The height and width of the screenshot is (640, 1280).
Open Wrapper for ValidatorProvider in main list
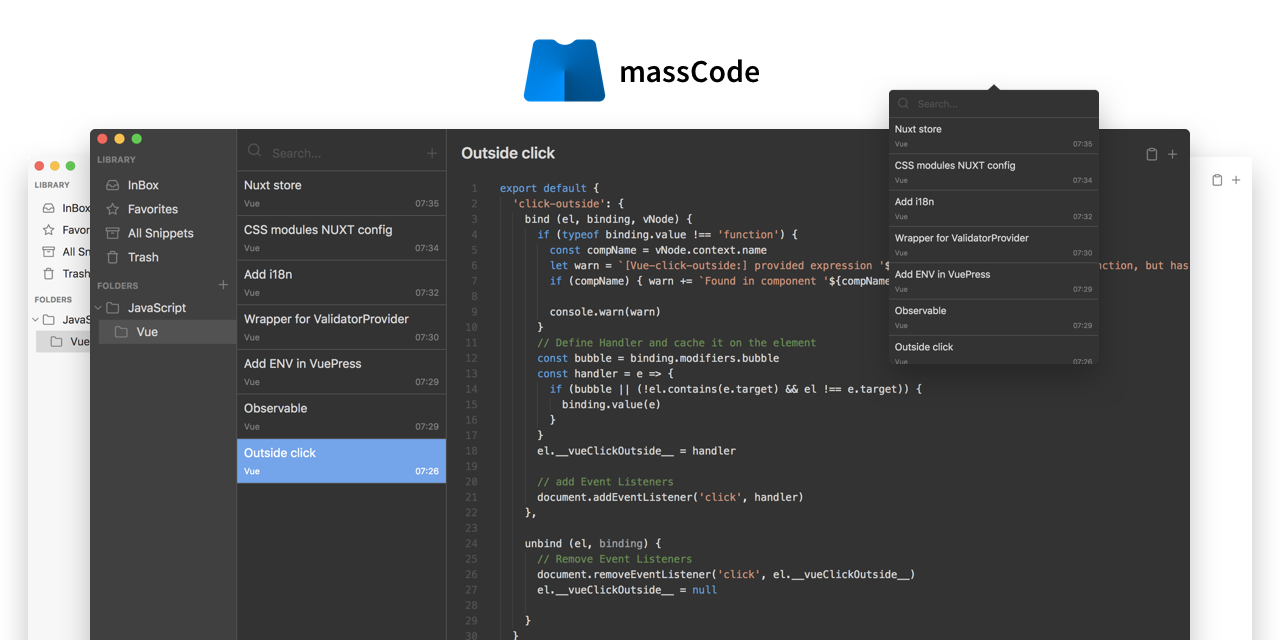pyautogui.click(x=341, y=327)
